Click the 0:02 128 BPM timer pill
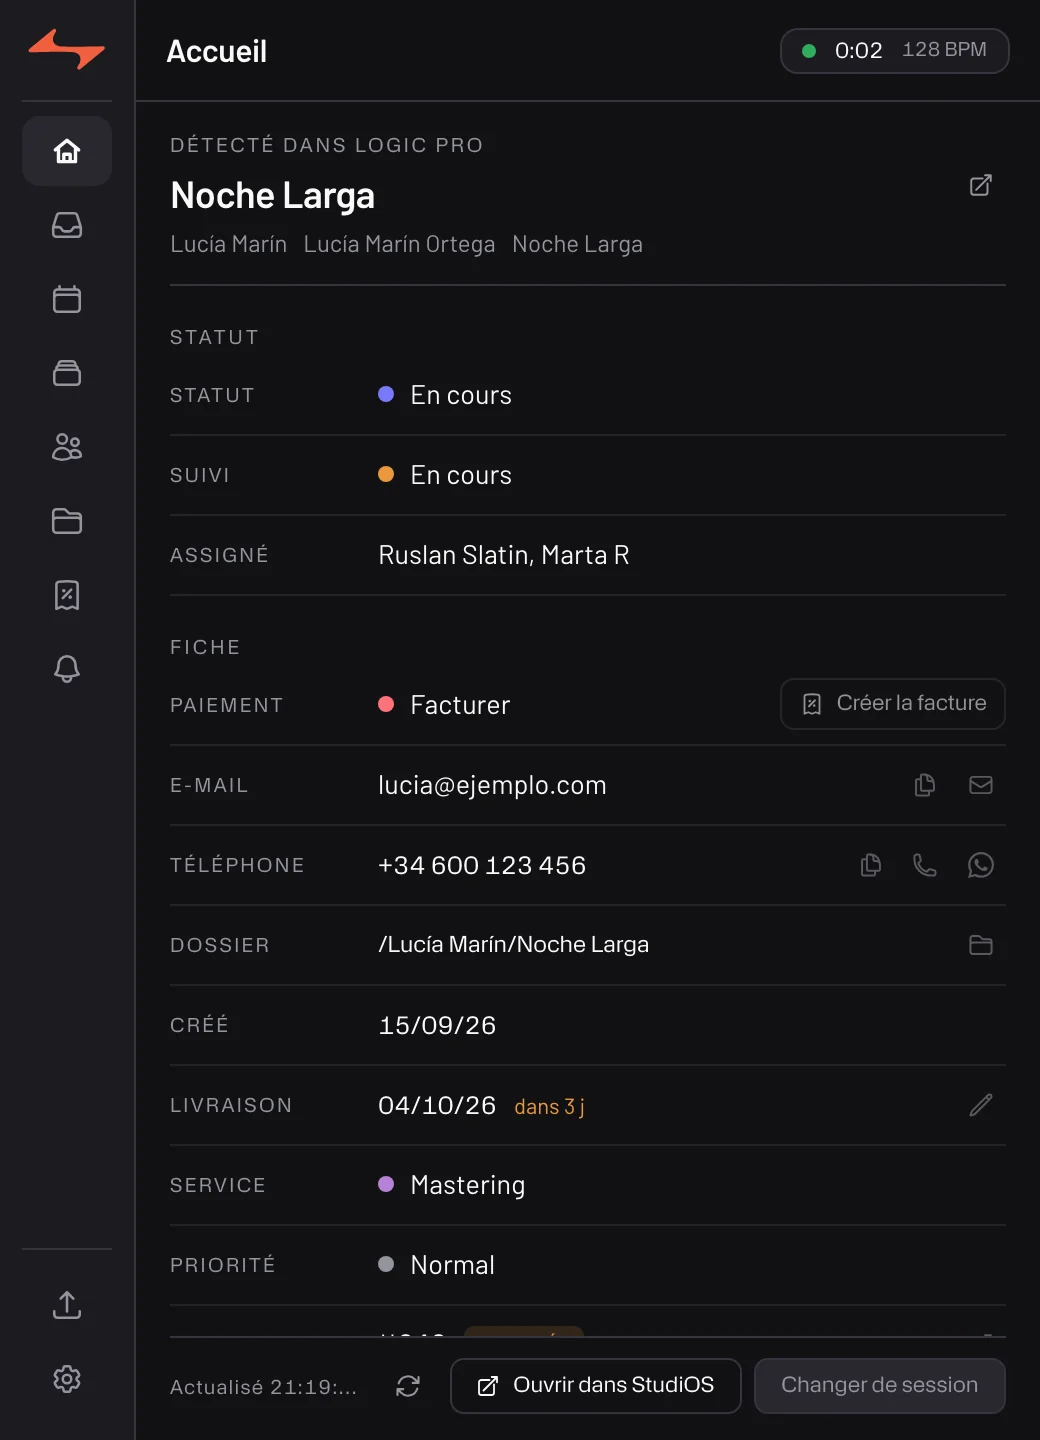The width and height of the screenshot is (1040, 1440). [x=895, y=51]
